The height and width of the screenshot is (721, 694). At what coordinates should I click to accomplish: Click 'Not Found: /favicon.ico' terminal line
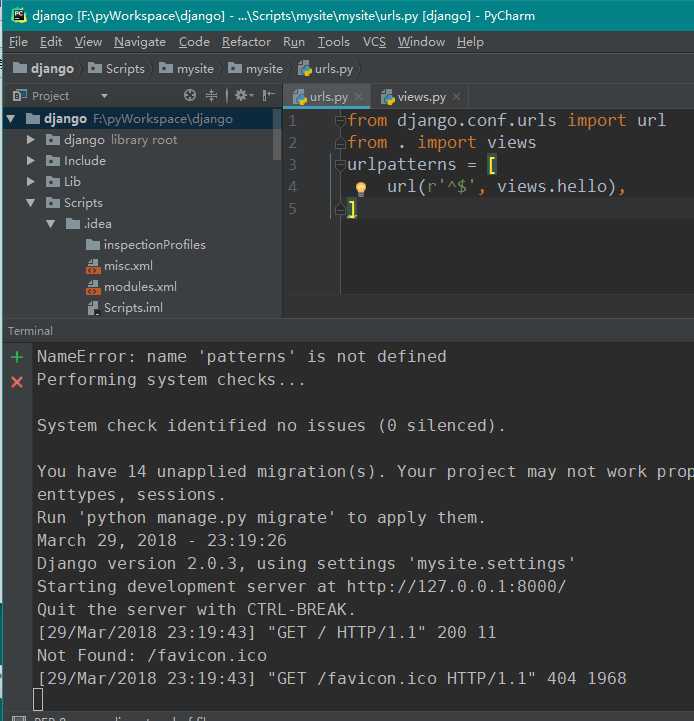[152, 656]
